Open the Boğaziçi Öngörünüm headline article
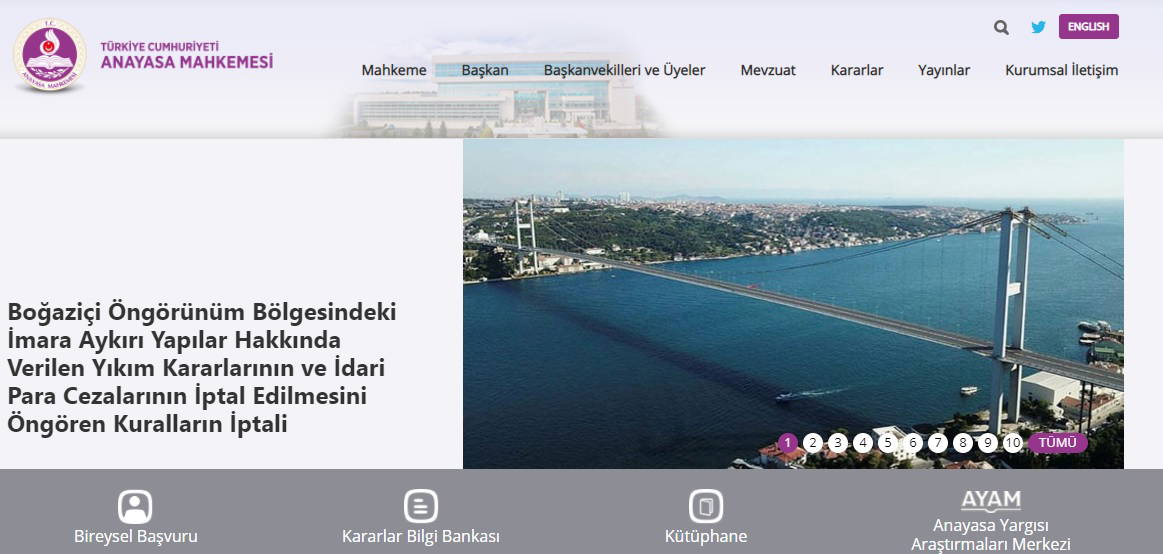This screenshot has width=1163, height=554. [201, 368]
